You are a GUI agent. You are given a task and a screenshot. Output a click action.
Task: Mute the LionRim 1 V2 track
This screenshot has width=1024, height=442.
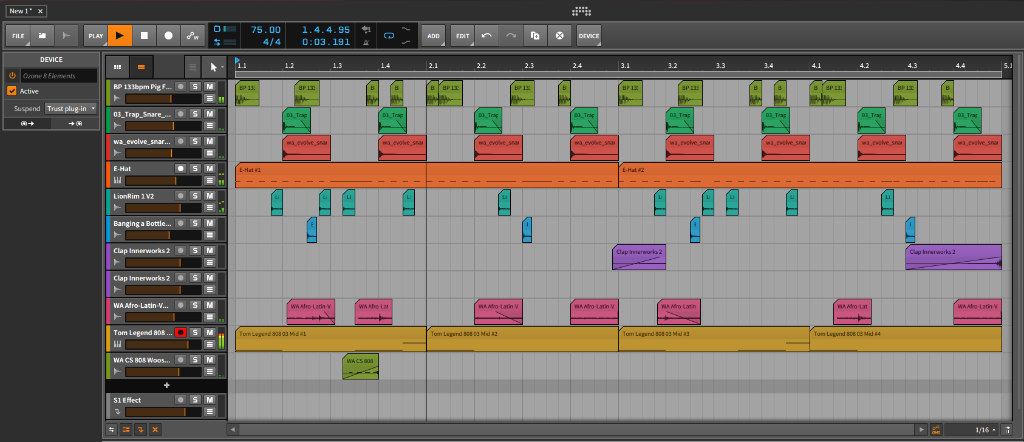tap(210, 196)
